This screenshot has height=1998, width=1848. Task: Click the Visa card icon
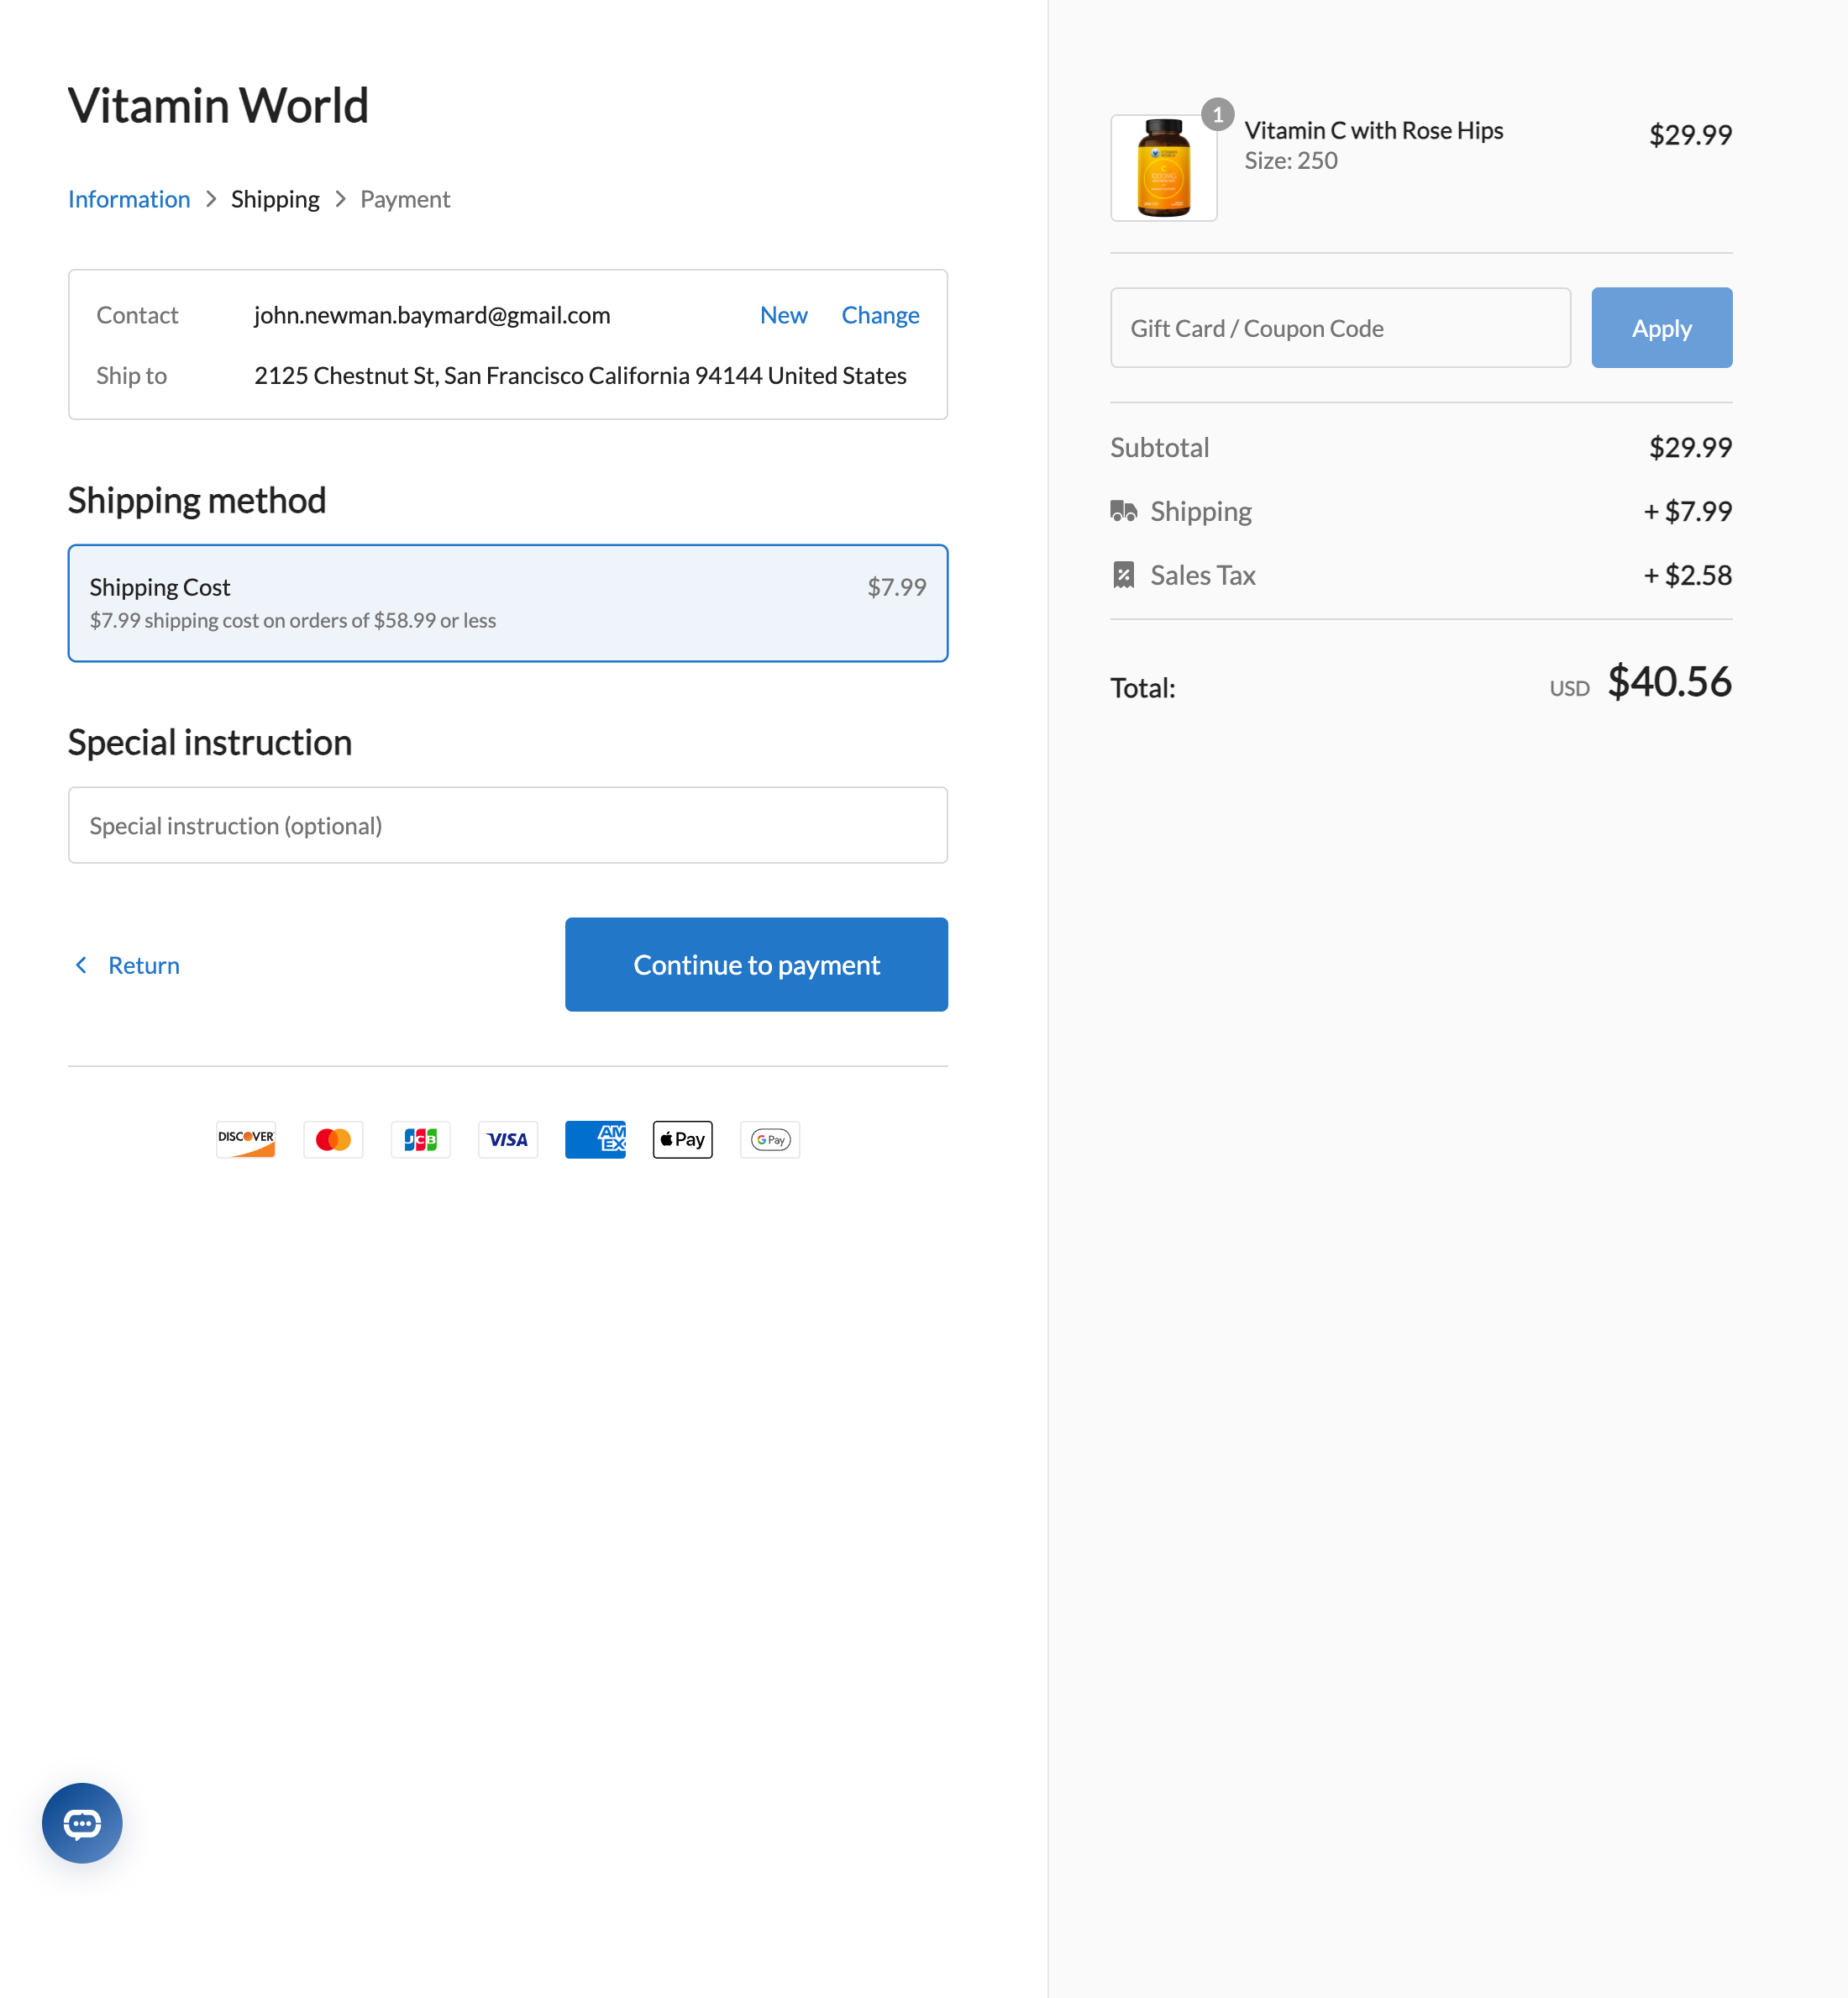(508, 1139)
